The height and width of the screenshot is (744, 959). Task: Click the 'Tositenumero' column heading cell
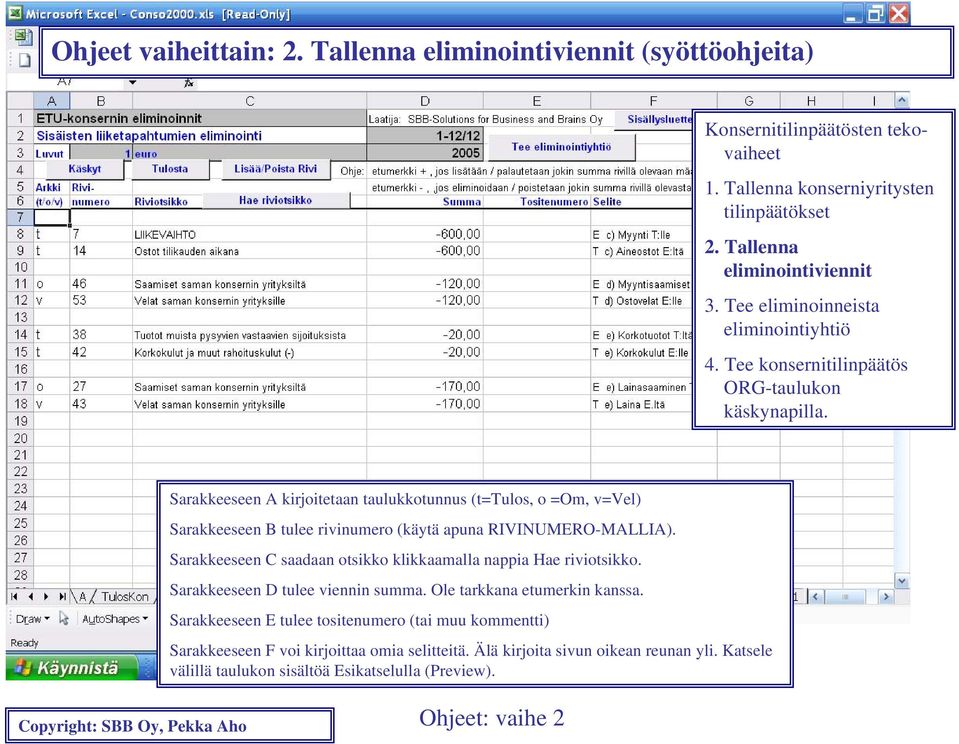(x=536, y=201)
